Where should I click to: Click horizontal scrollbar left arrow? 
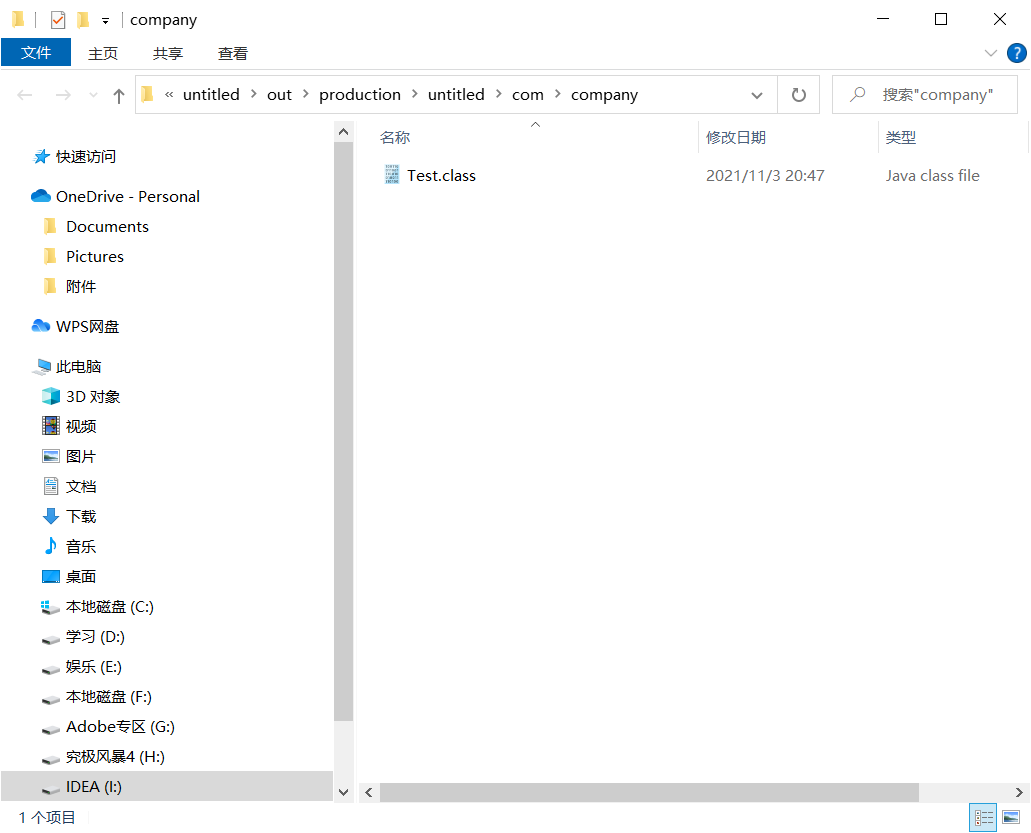point(369,792)
